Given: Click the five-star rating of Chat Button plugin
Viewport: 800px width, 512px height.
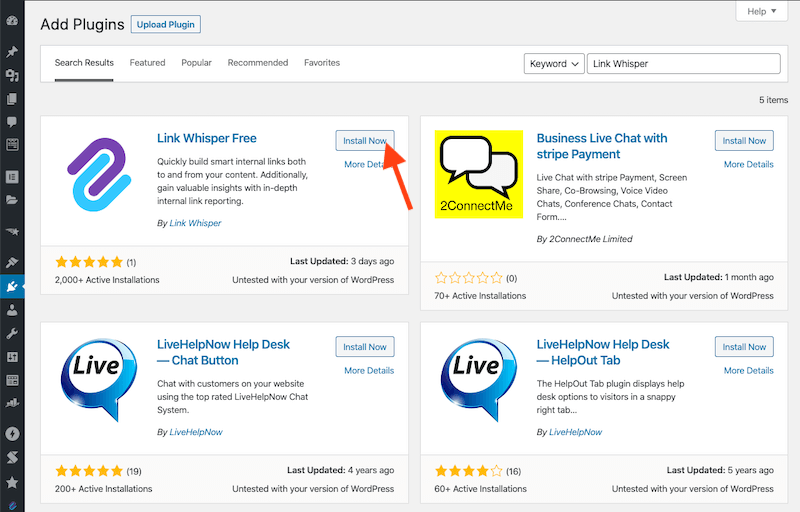Looking at the screenshot, I should 89,471.
